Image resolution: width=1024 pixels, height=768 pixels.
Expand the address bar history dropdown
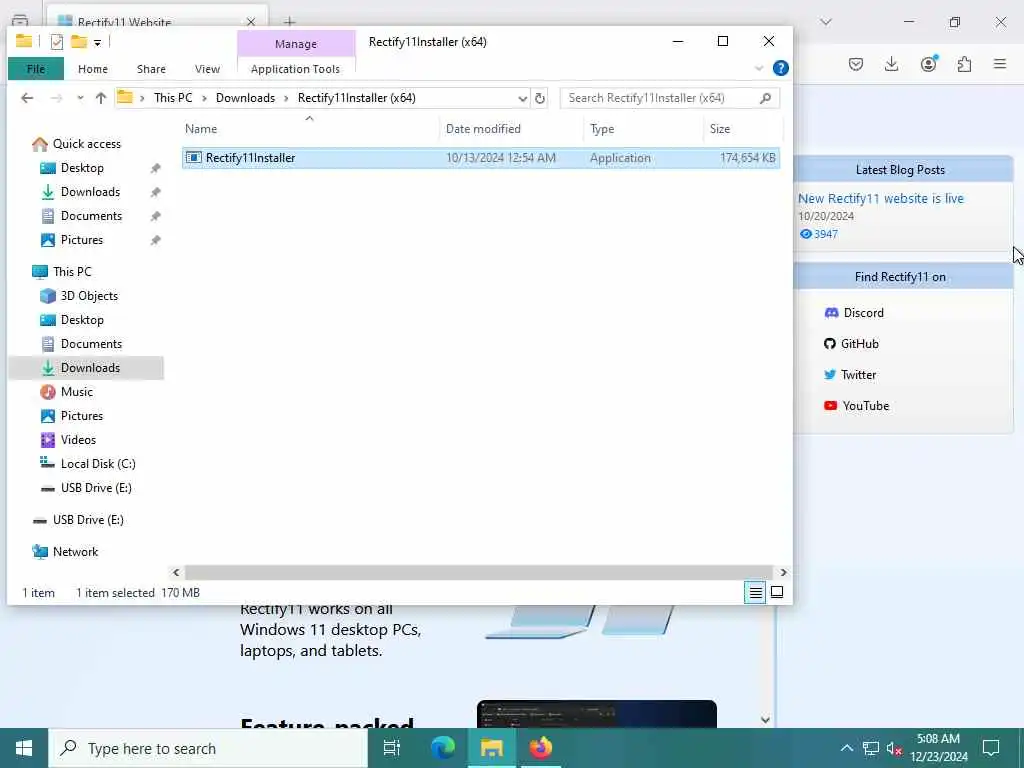click(x=522, y=98)
